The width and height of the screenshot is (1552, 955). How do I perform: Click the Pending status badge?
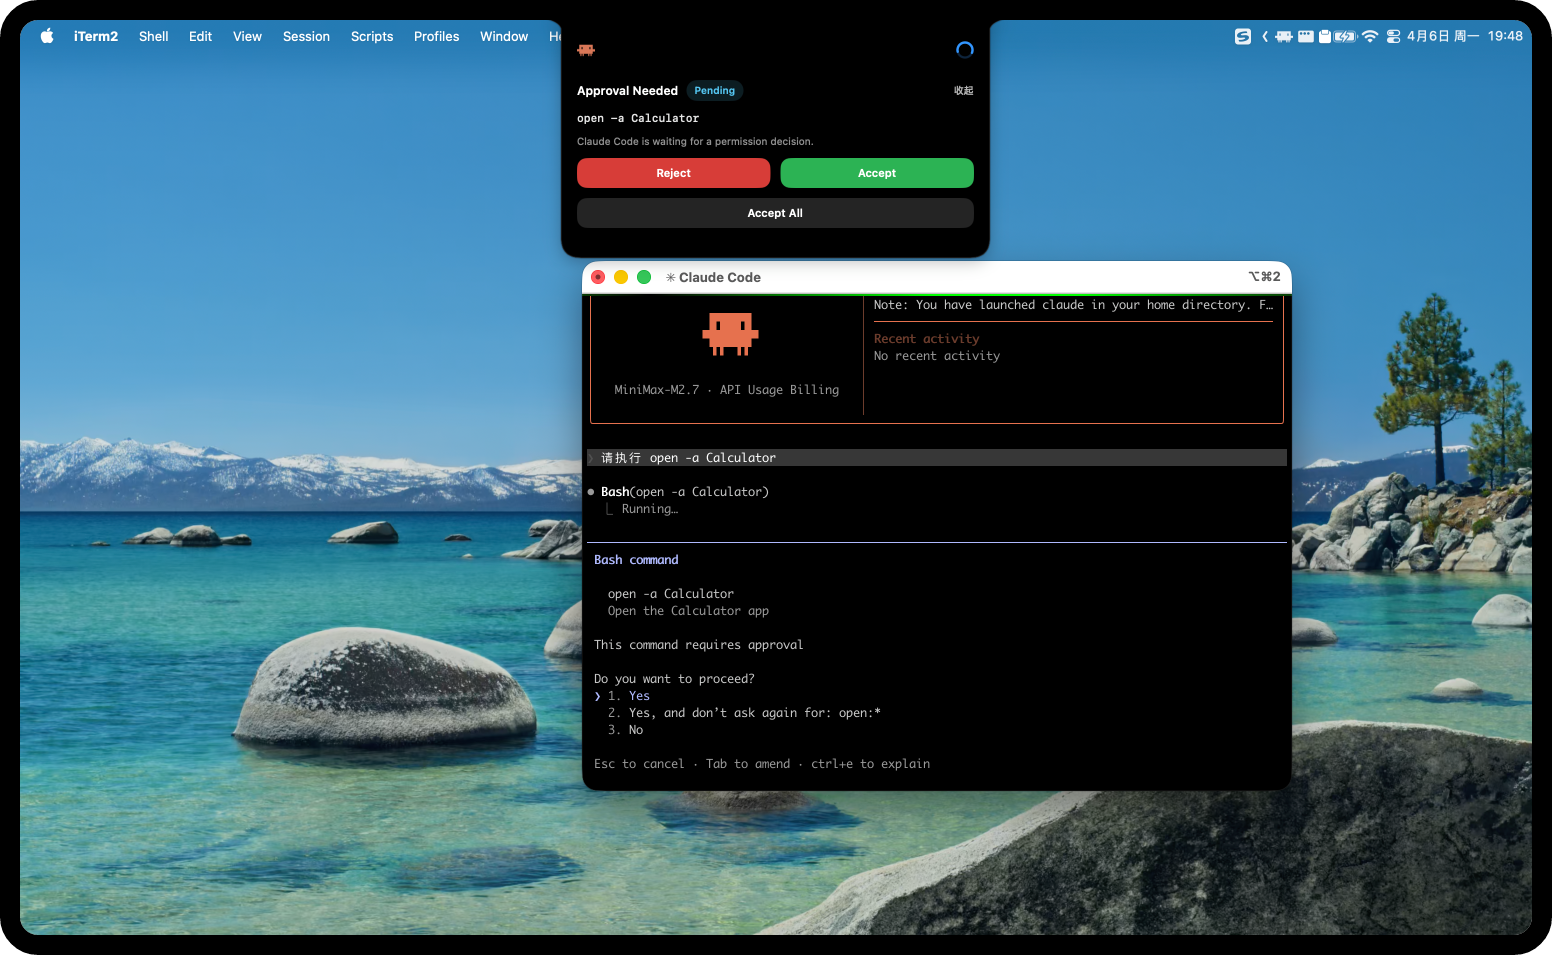coord(715,91)
